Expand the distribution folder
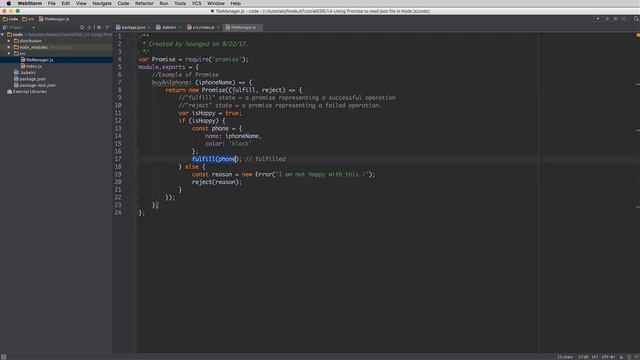The image size is (640, 360). point(9,41)
